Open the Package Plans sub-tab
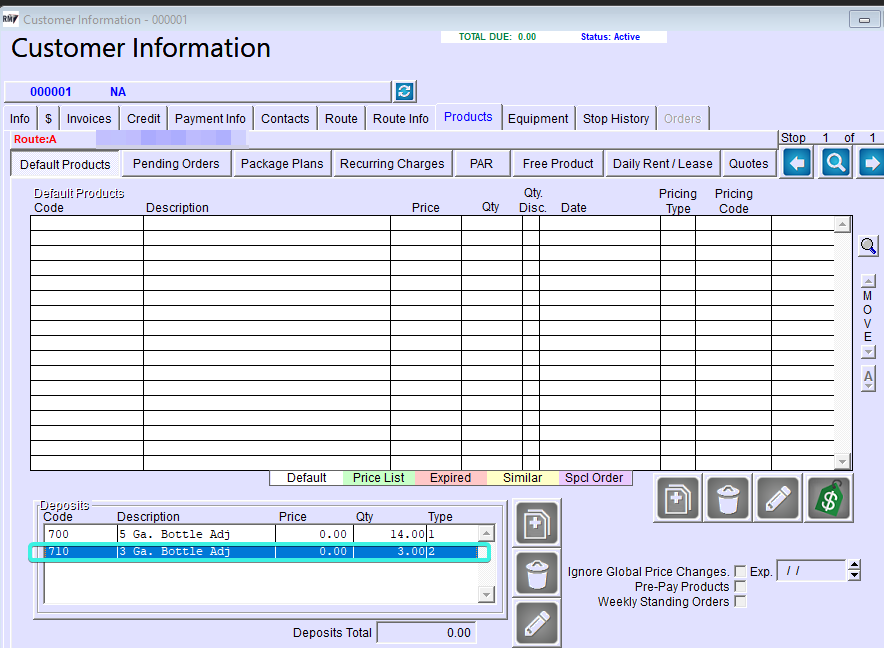Viewport: 884px width, 648px height. point(282,164)
